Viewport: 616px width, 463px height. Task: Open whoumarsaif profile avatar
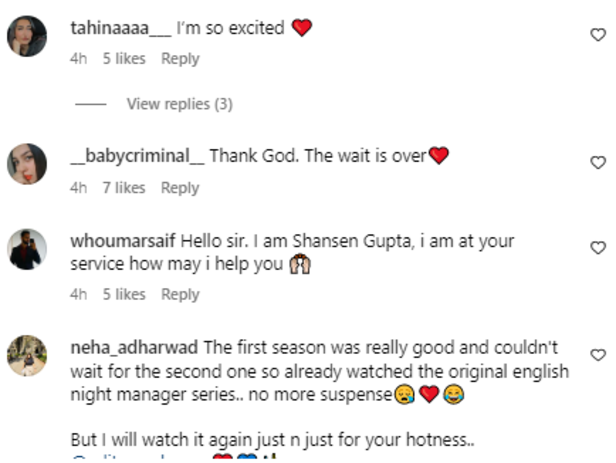point(27,249)
